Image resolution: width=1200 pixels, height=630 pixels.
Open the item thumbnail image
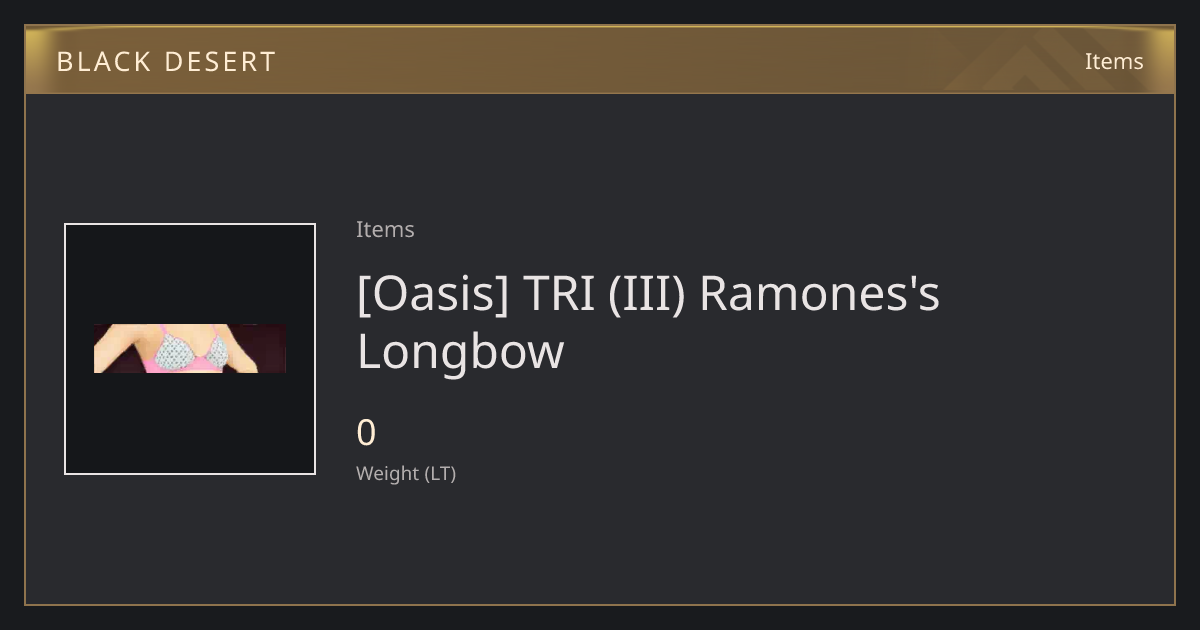pos(190,349)
